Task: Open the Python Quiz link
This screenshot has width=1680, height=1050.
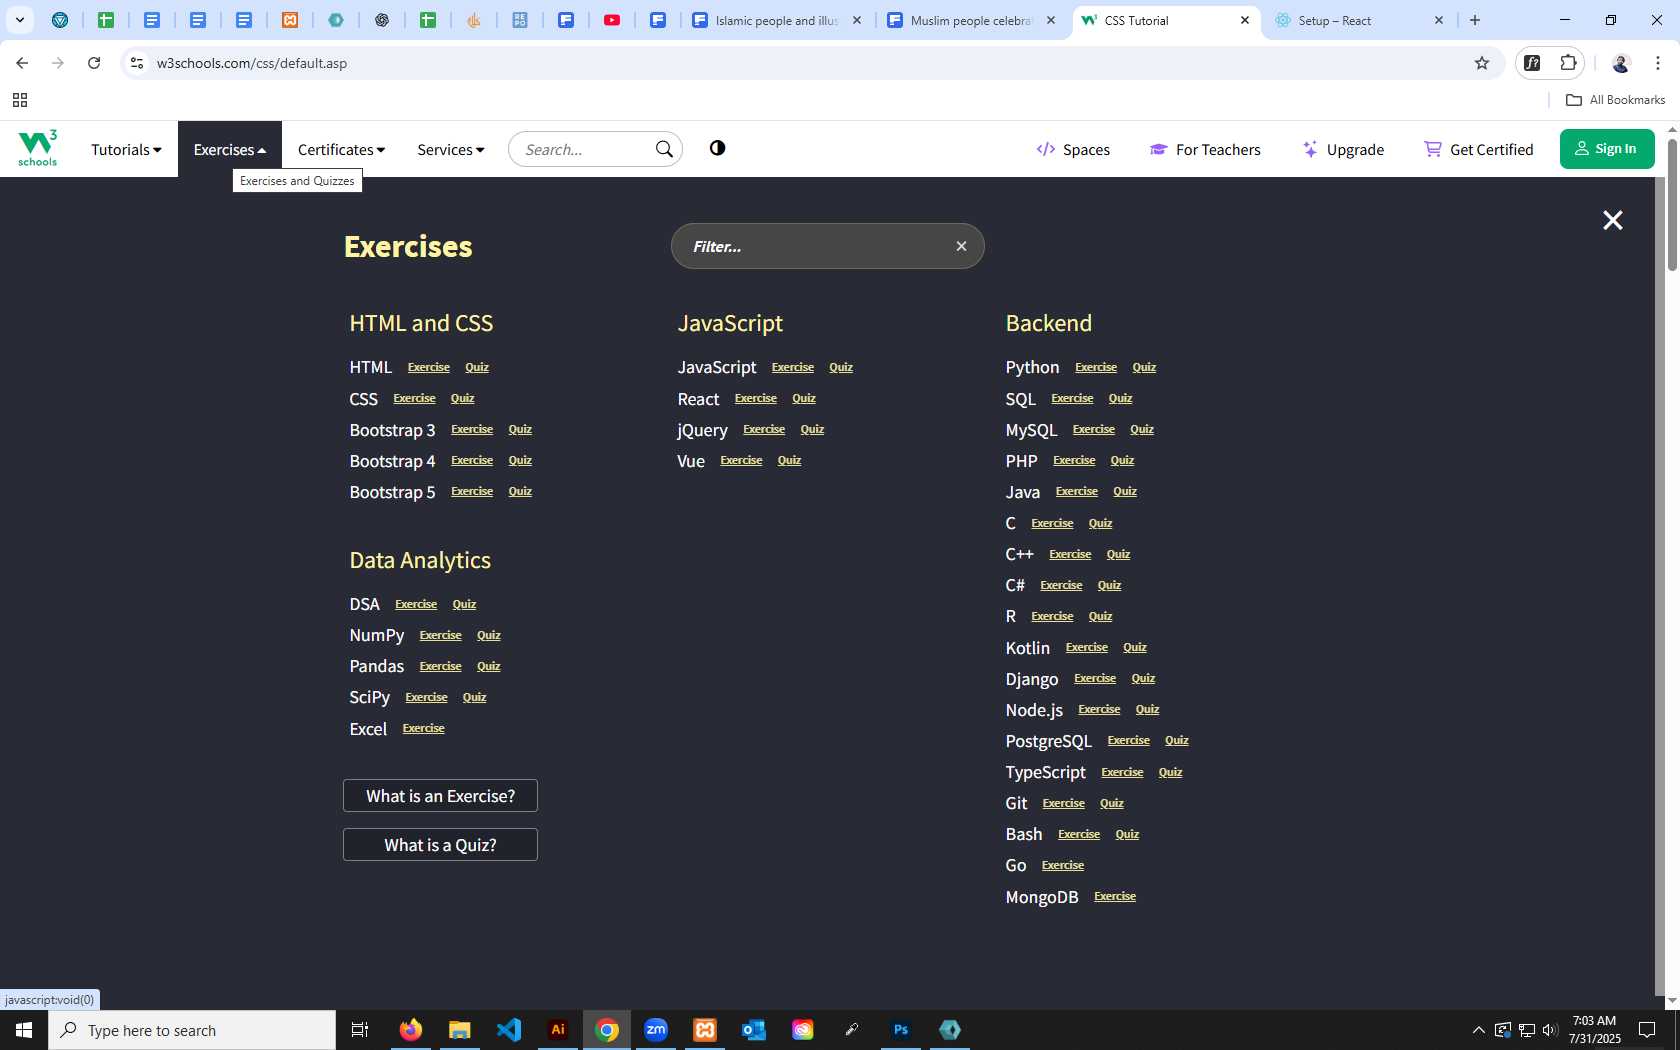Action: [x=1144, y=367]
